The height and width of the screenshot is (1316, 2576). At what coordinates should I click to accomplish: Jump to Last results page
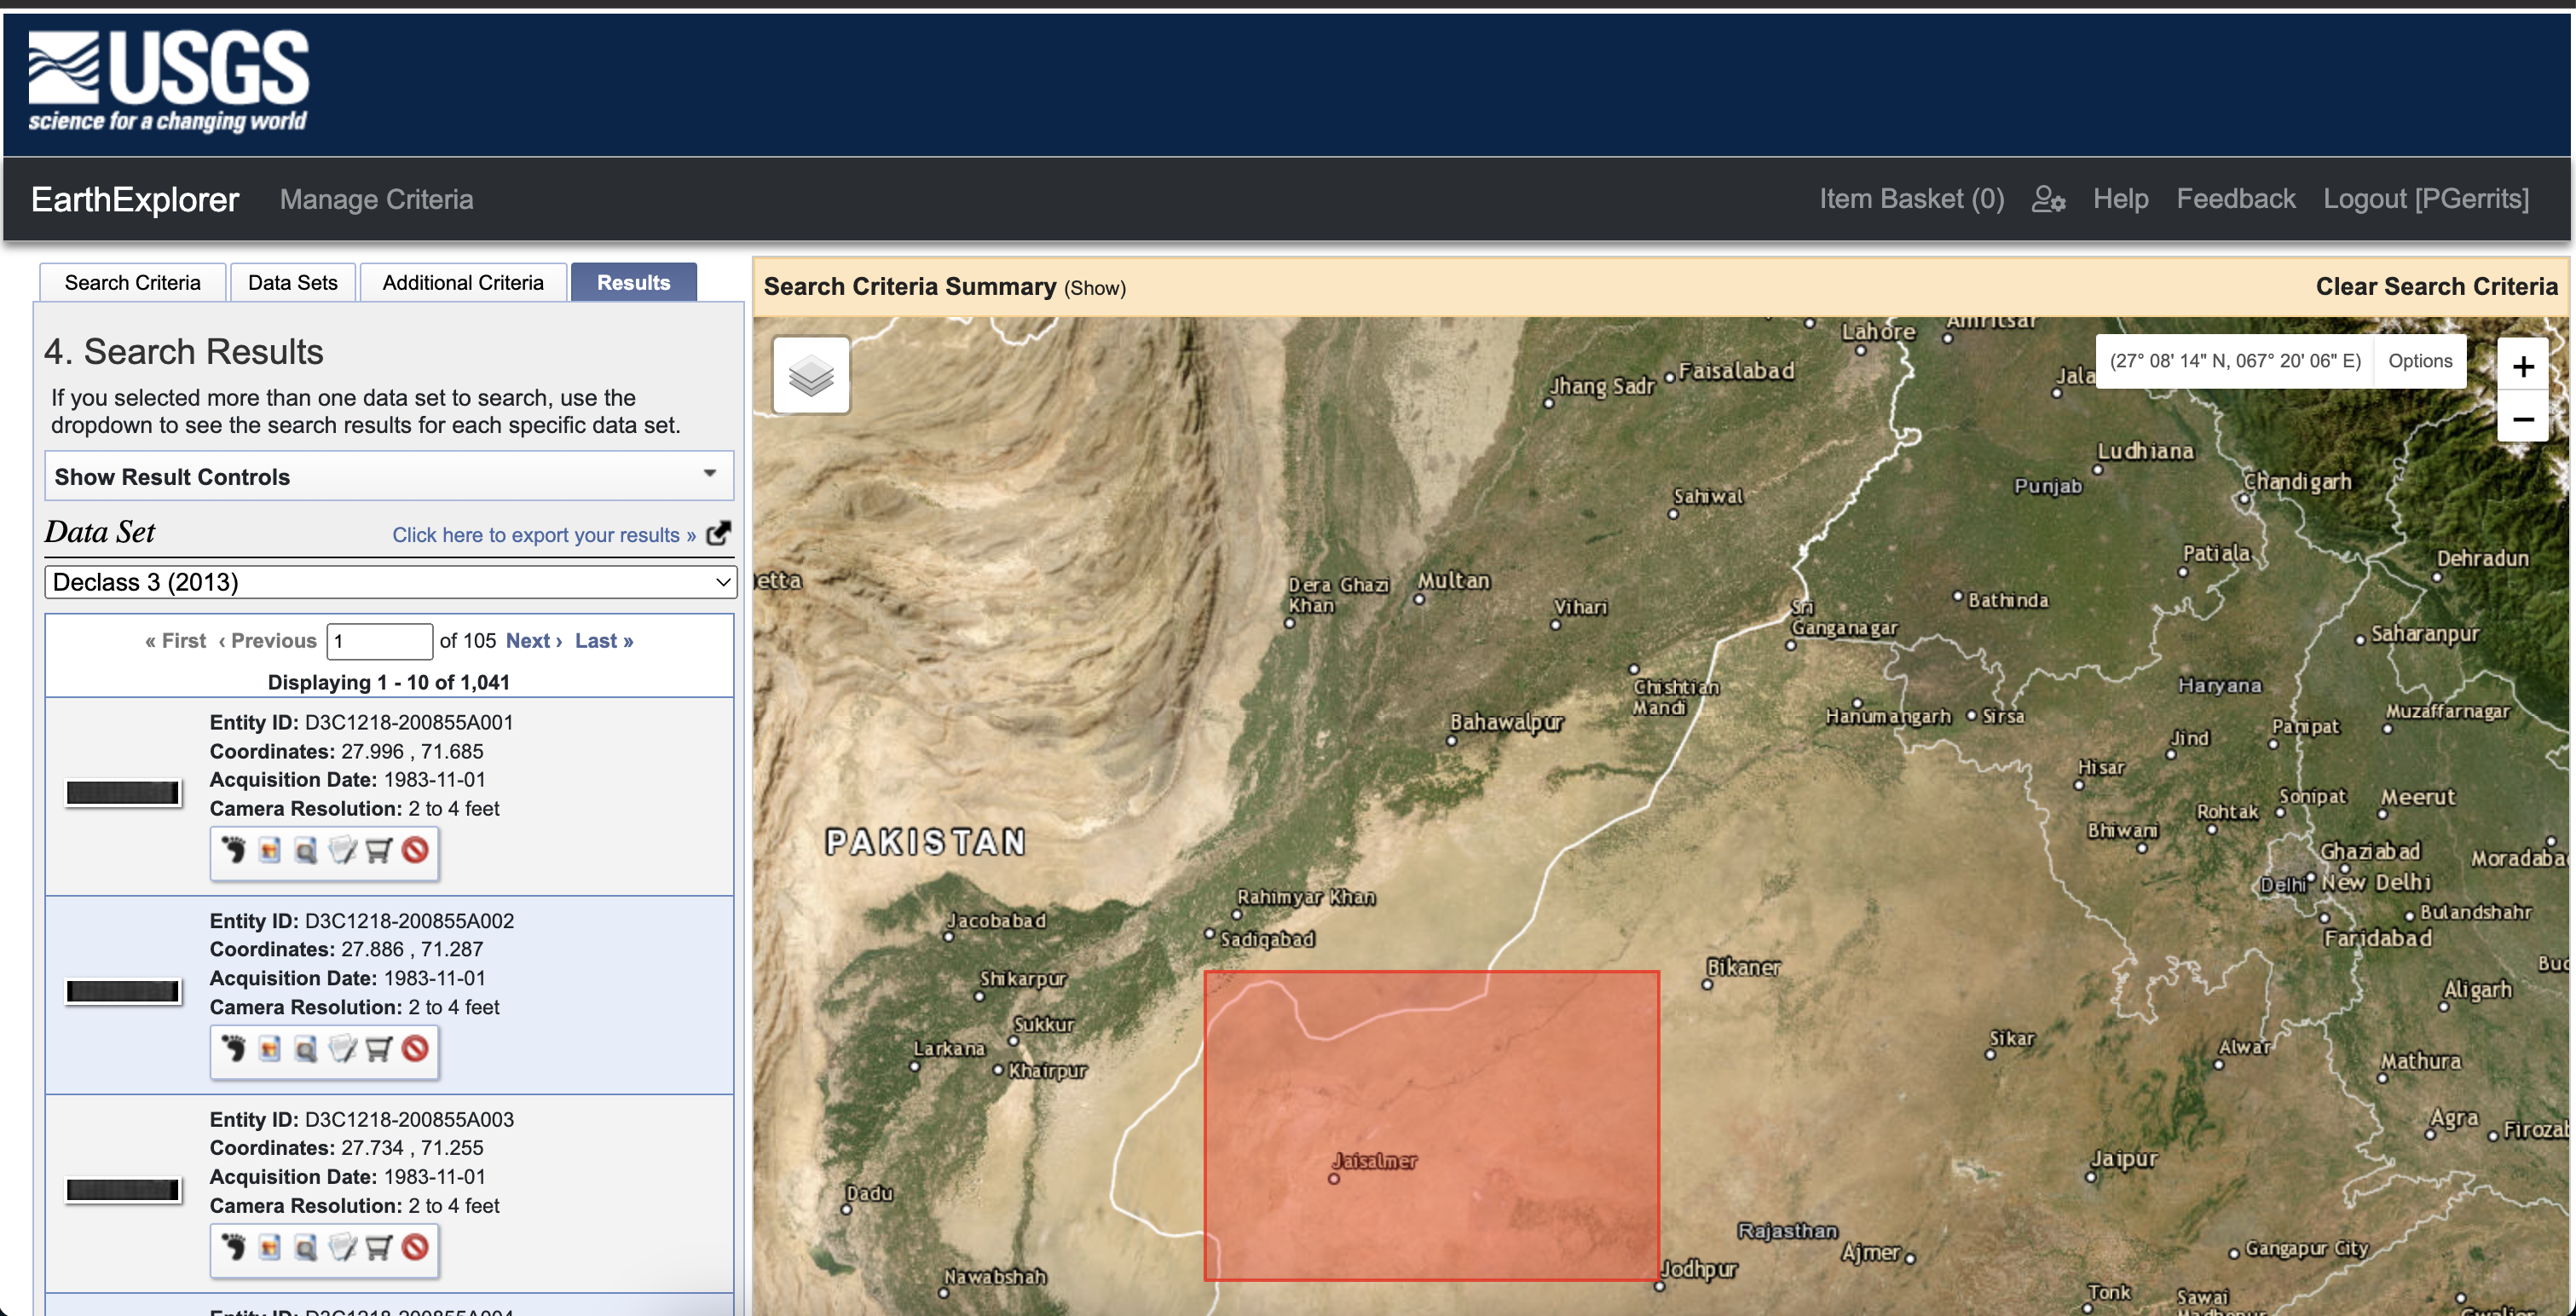604,641
